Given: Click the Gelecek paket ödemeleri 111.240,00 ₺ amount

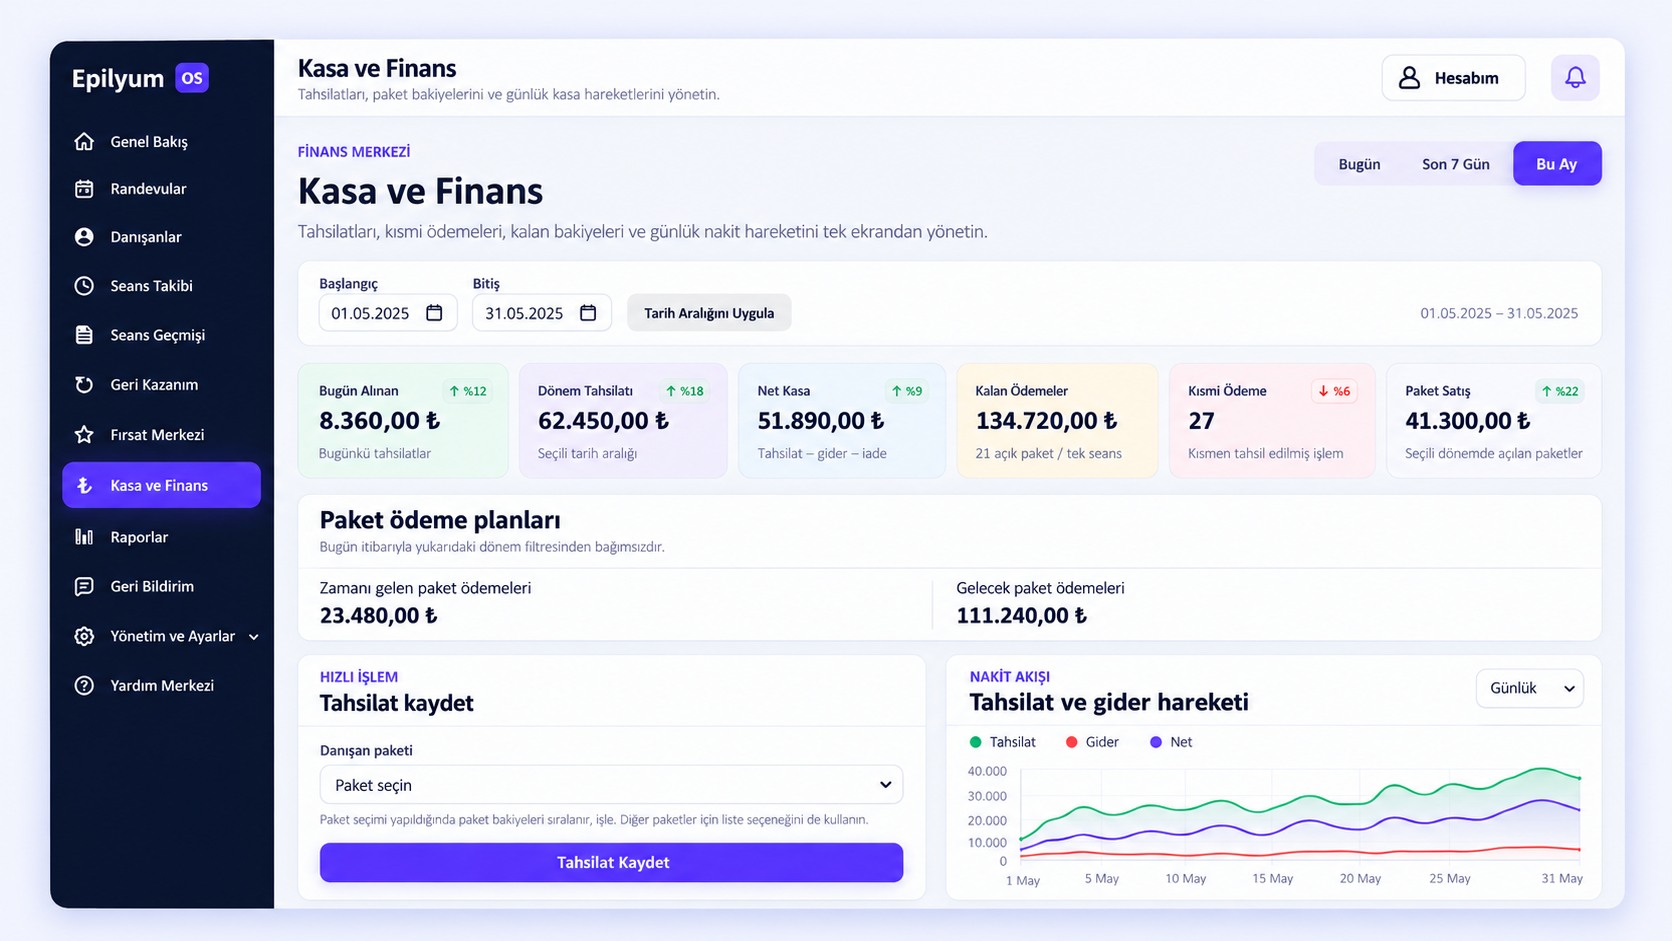Looking at the screenshot, I should [x=1021, y=616].
